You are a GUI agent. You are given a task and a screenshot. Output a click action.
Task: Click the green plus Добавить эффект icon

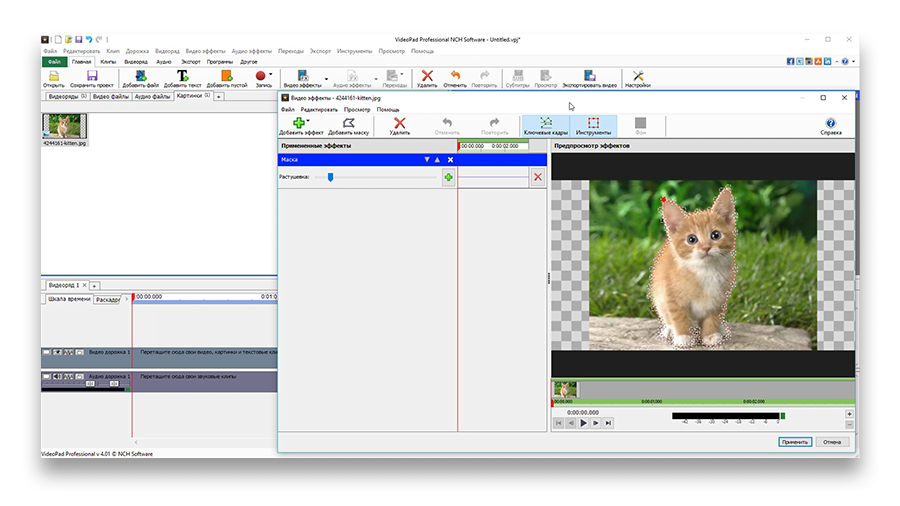[x=298, y=123]
